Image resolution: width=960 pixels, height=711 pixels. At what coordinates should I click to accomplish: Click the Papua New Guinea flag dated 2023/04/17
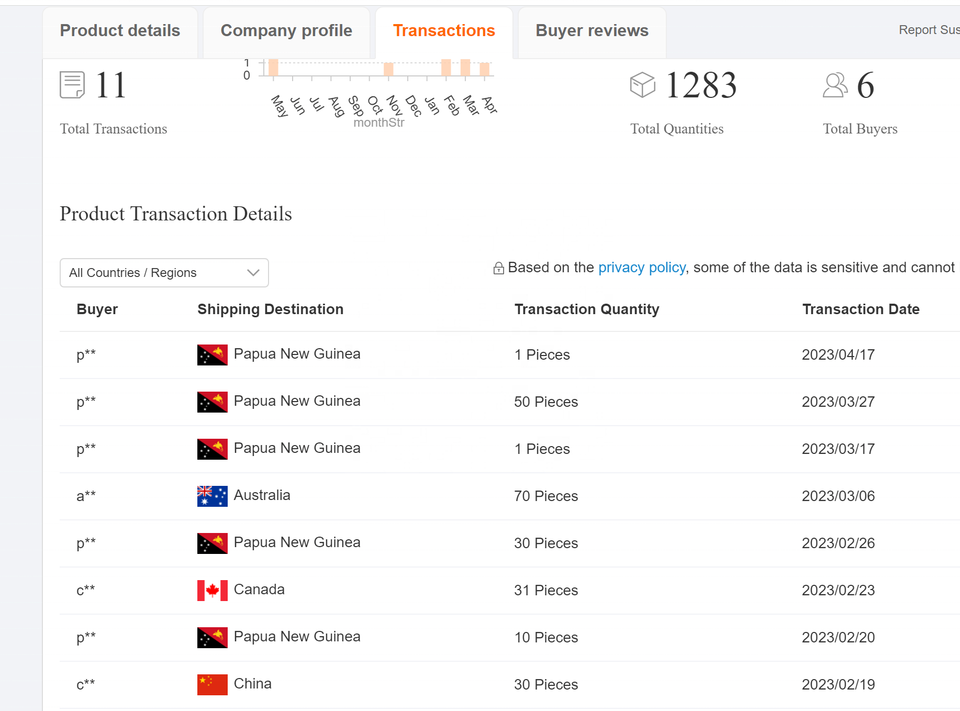click(x=212, y=354)
